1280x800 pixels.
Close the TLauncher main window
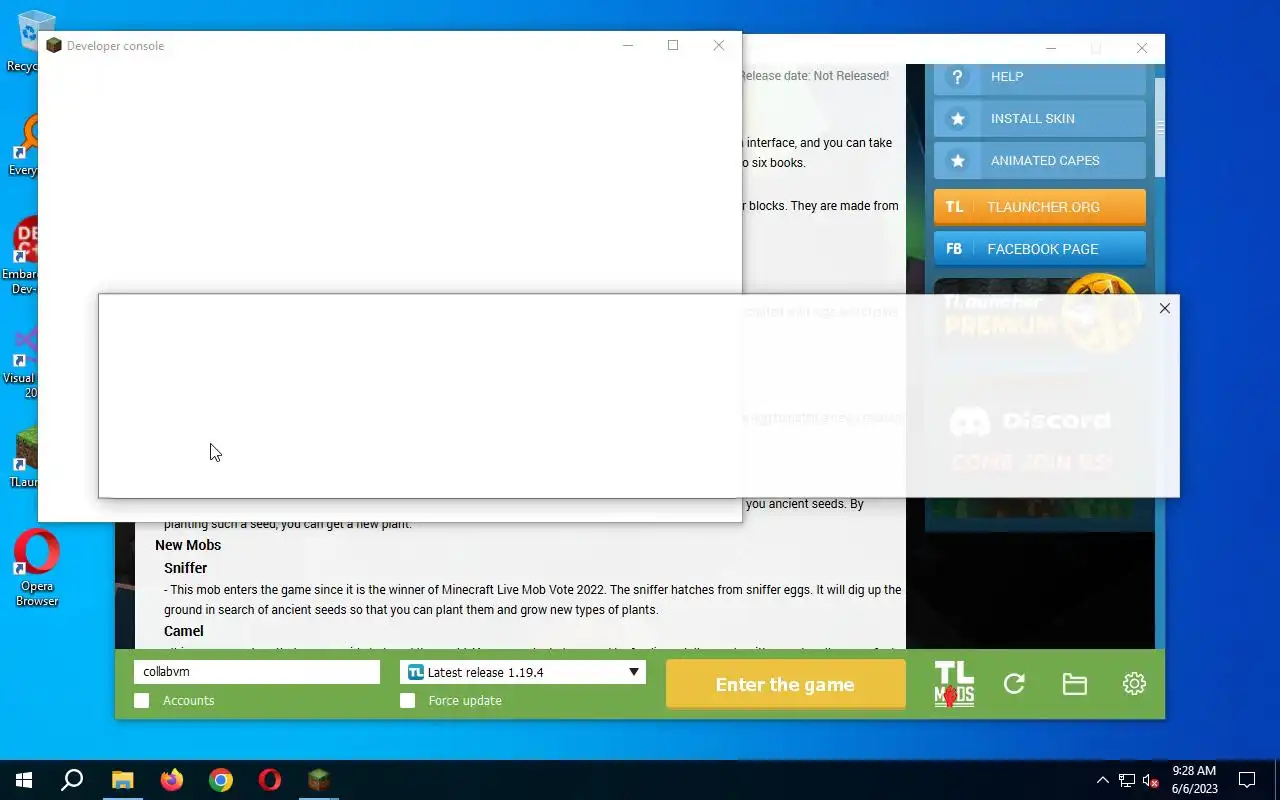click(x=1142, y=48)
